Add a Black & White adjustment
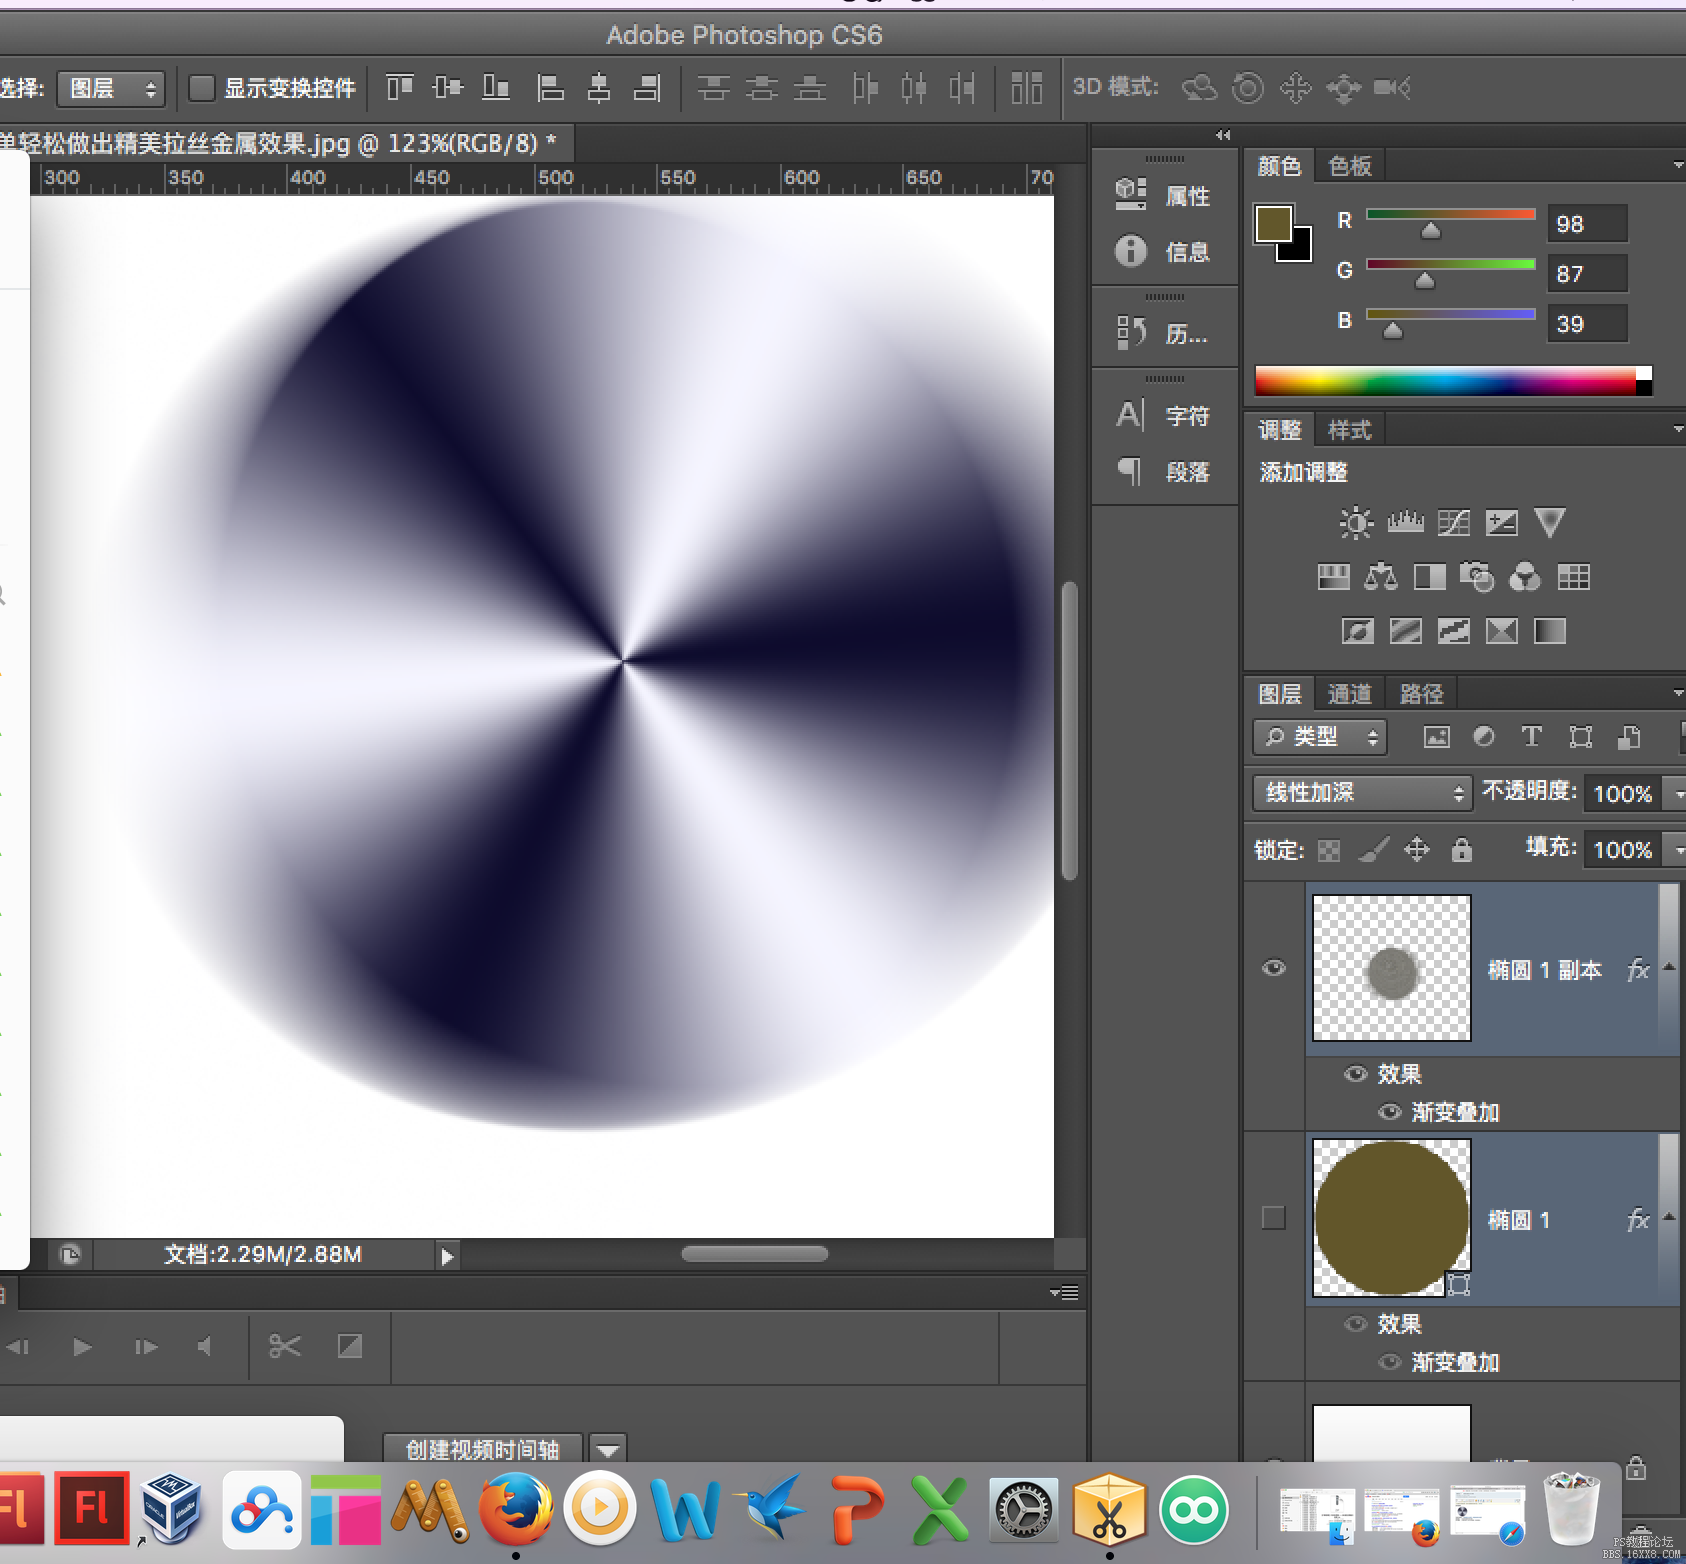Image resolution: width=1686 pixels, height=1564 pixels. [x=1429, y=576]
